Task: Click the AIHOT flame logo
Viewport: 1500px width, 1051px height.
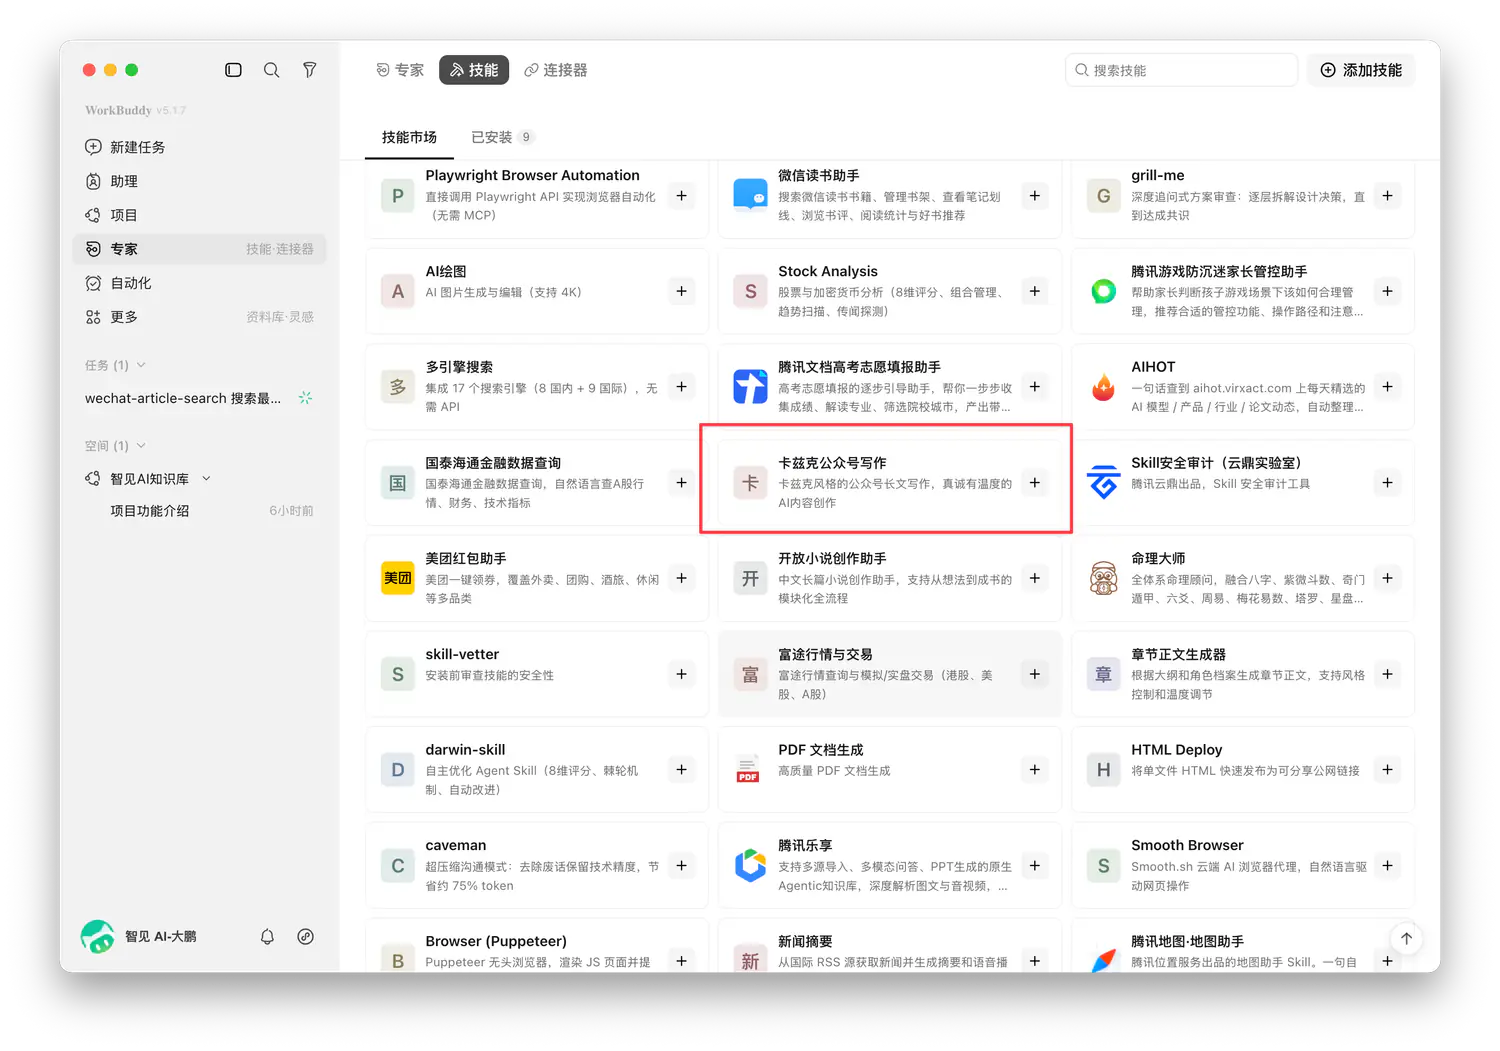Action: tap(1103, 387)
